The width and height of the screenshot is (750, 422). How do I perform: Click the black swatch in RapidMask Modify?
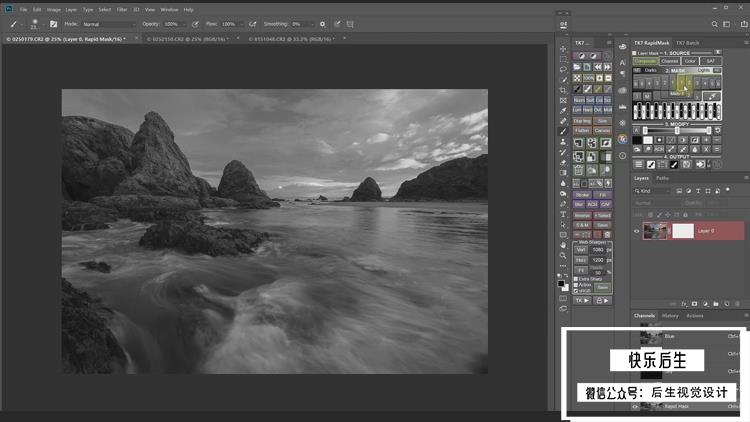(637, 140)
